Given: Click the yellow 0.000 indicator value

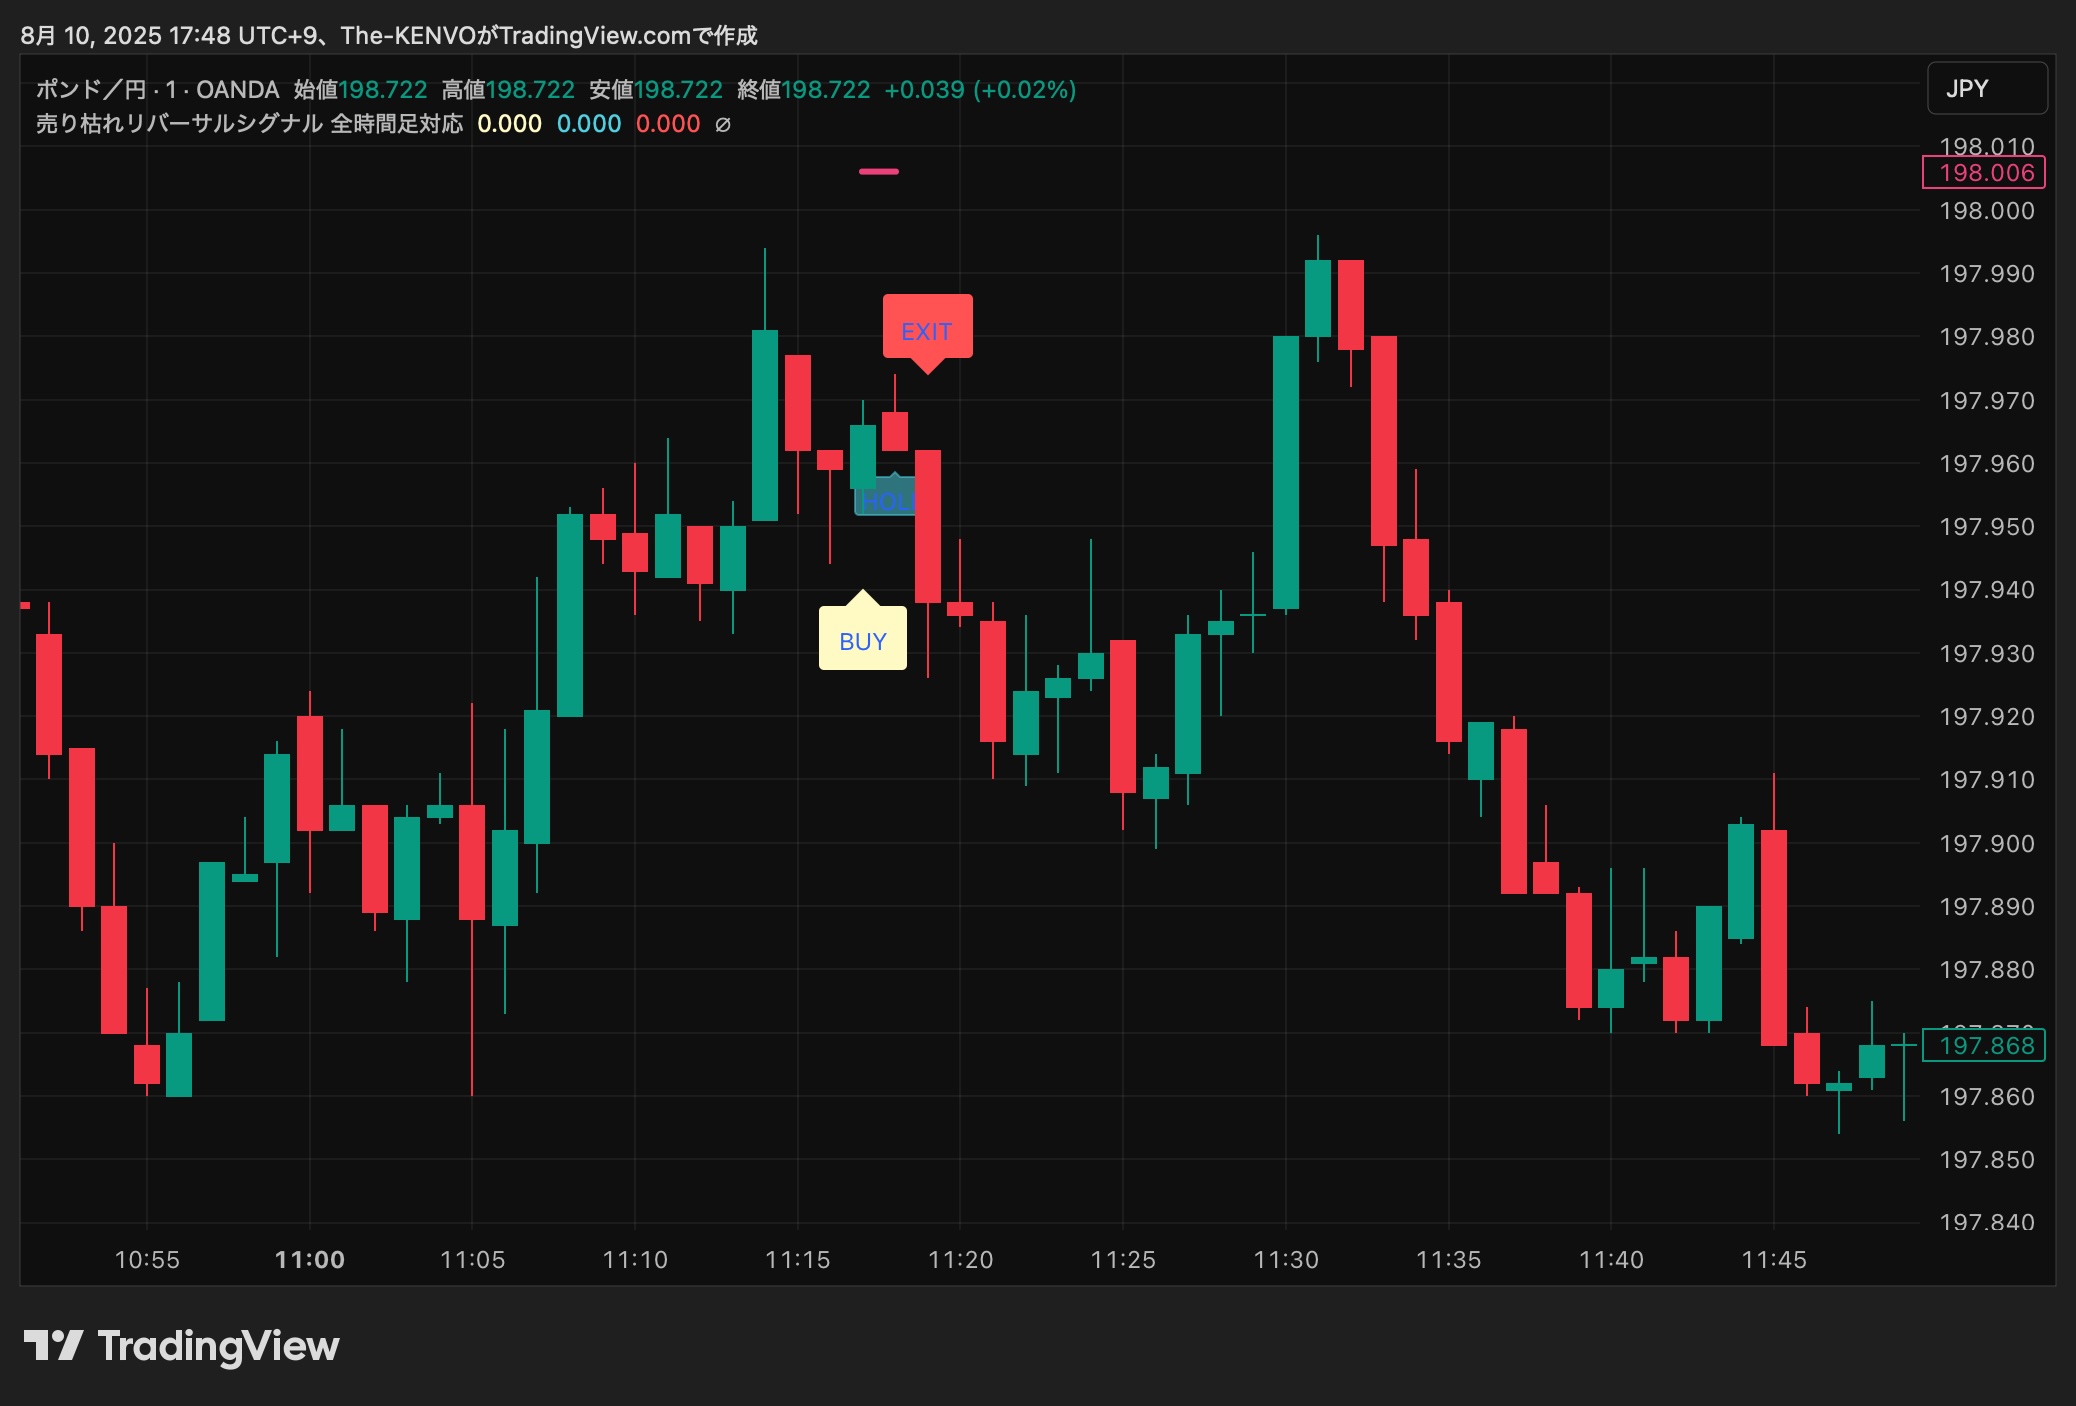Looking at the screenshot, I should pyautogui.click(x=509, y=124).
